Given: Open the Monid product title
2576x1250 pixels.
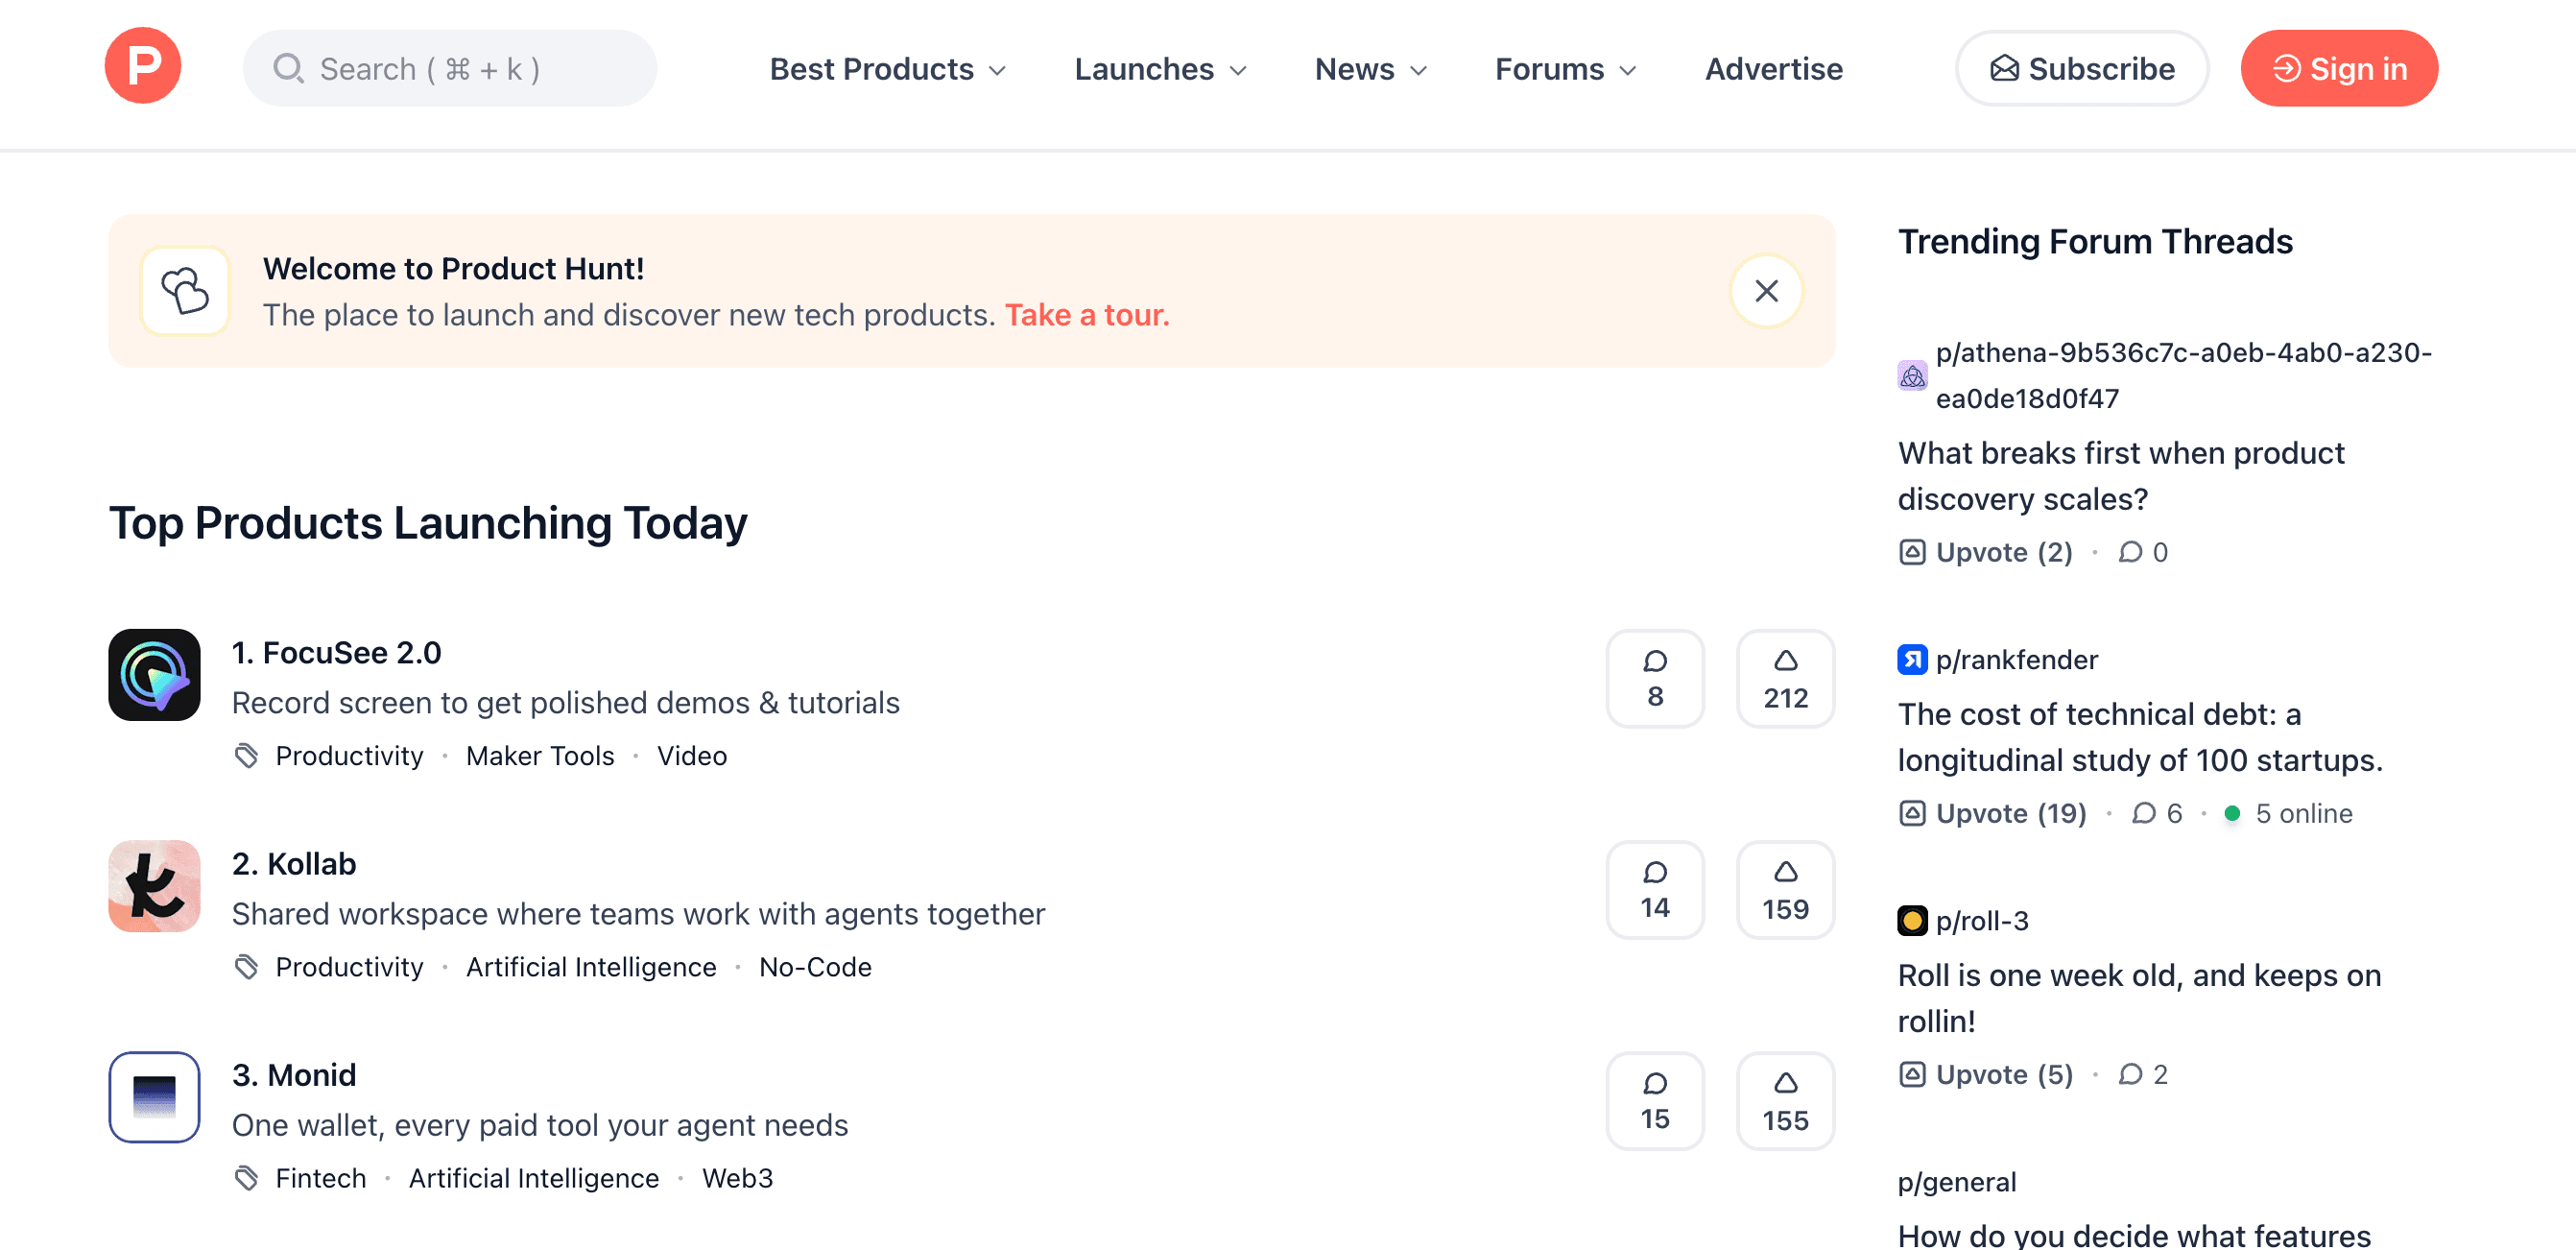Looking at the screenshot, I should coord(294,1075).
